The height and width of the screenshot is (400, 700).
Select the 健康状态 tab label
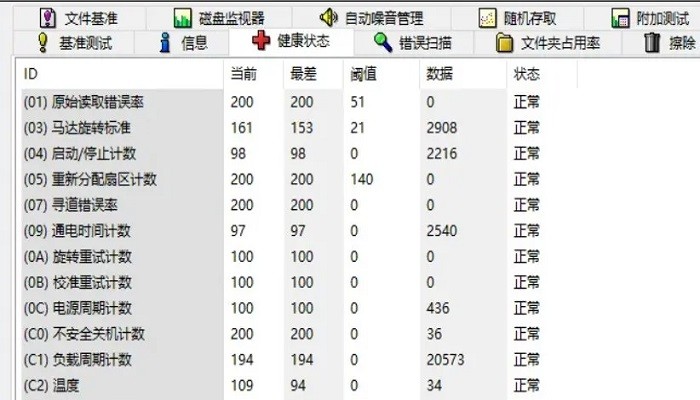304,41
